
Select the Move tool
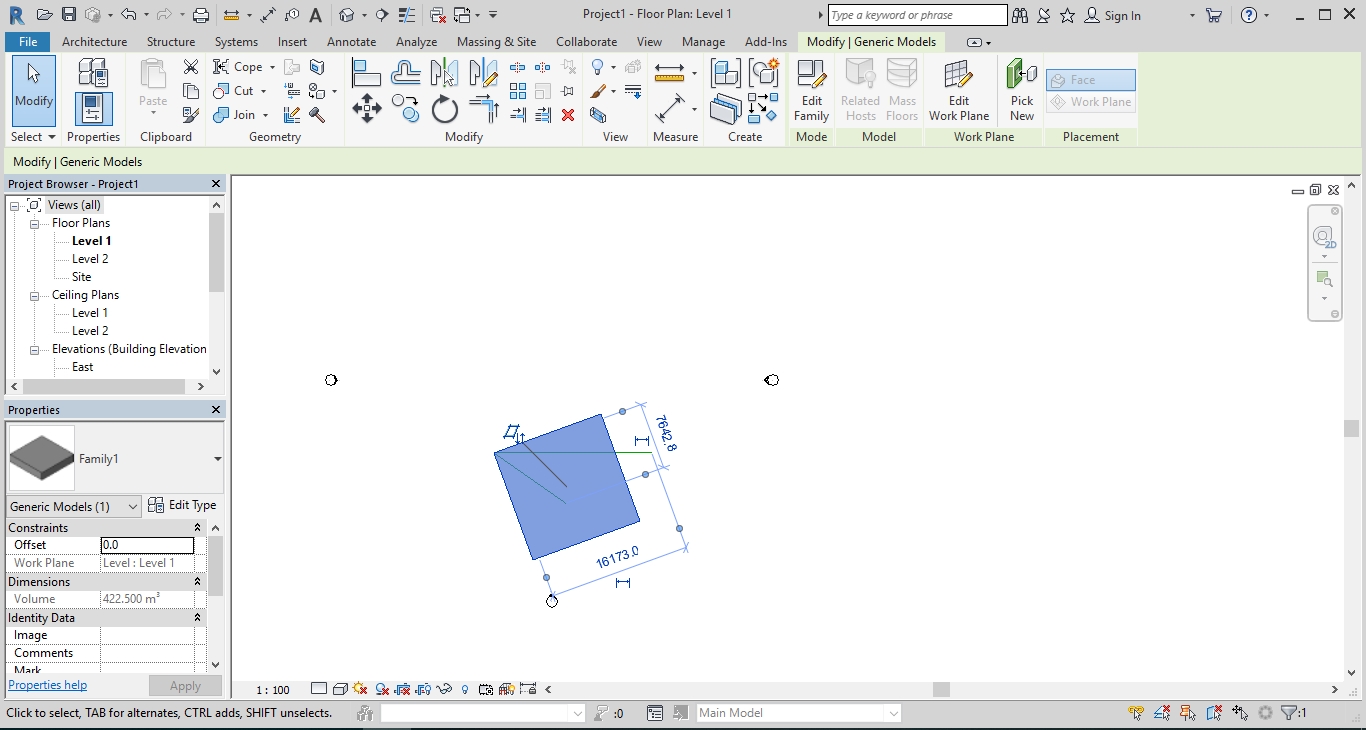click(366, 110)
